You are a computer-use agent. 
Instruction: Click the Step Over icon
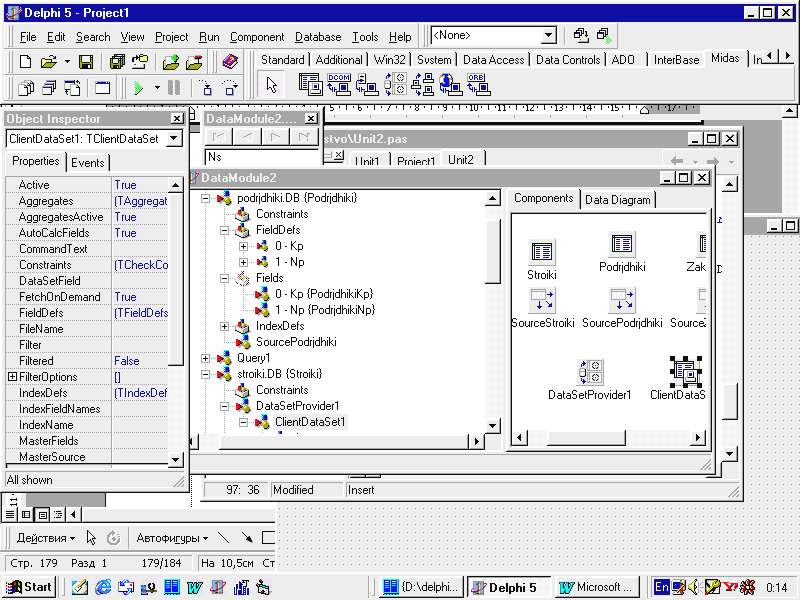click(x=230, y=88)
